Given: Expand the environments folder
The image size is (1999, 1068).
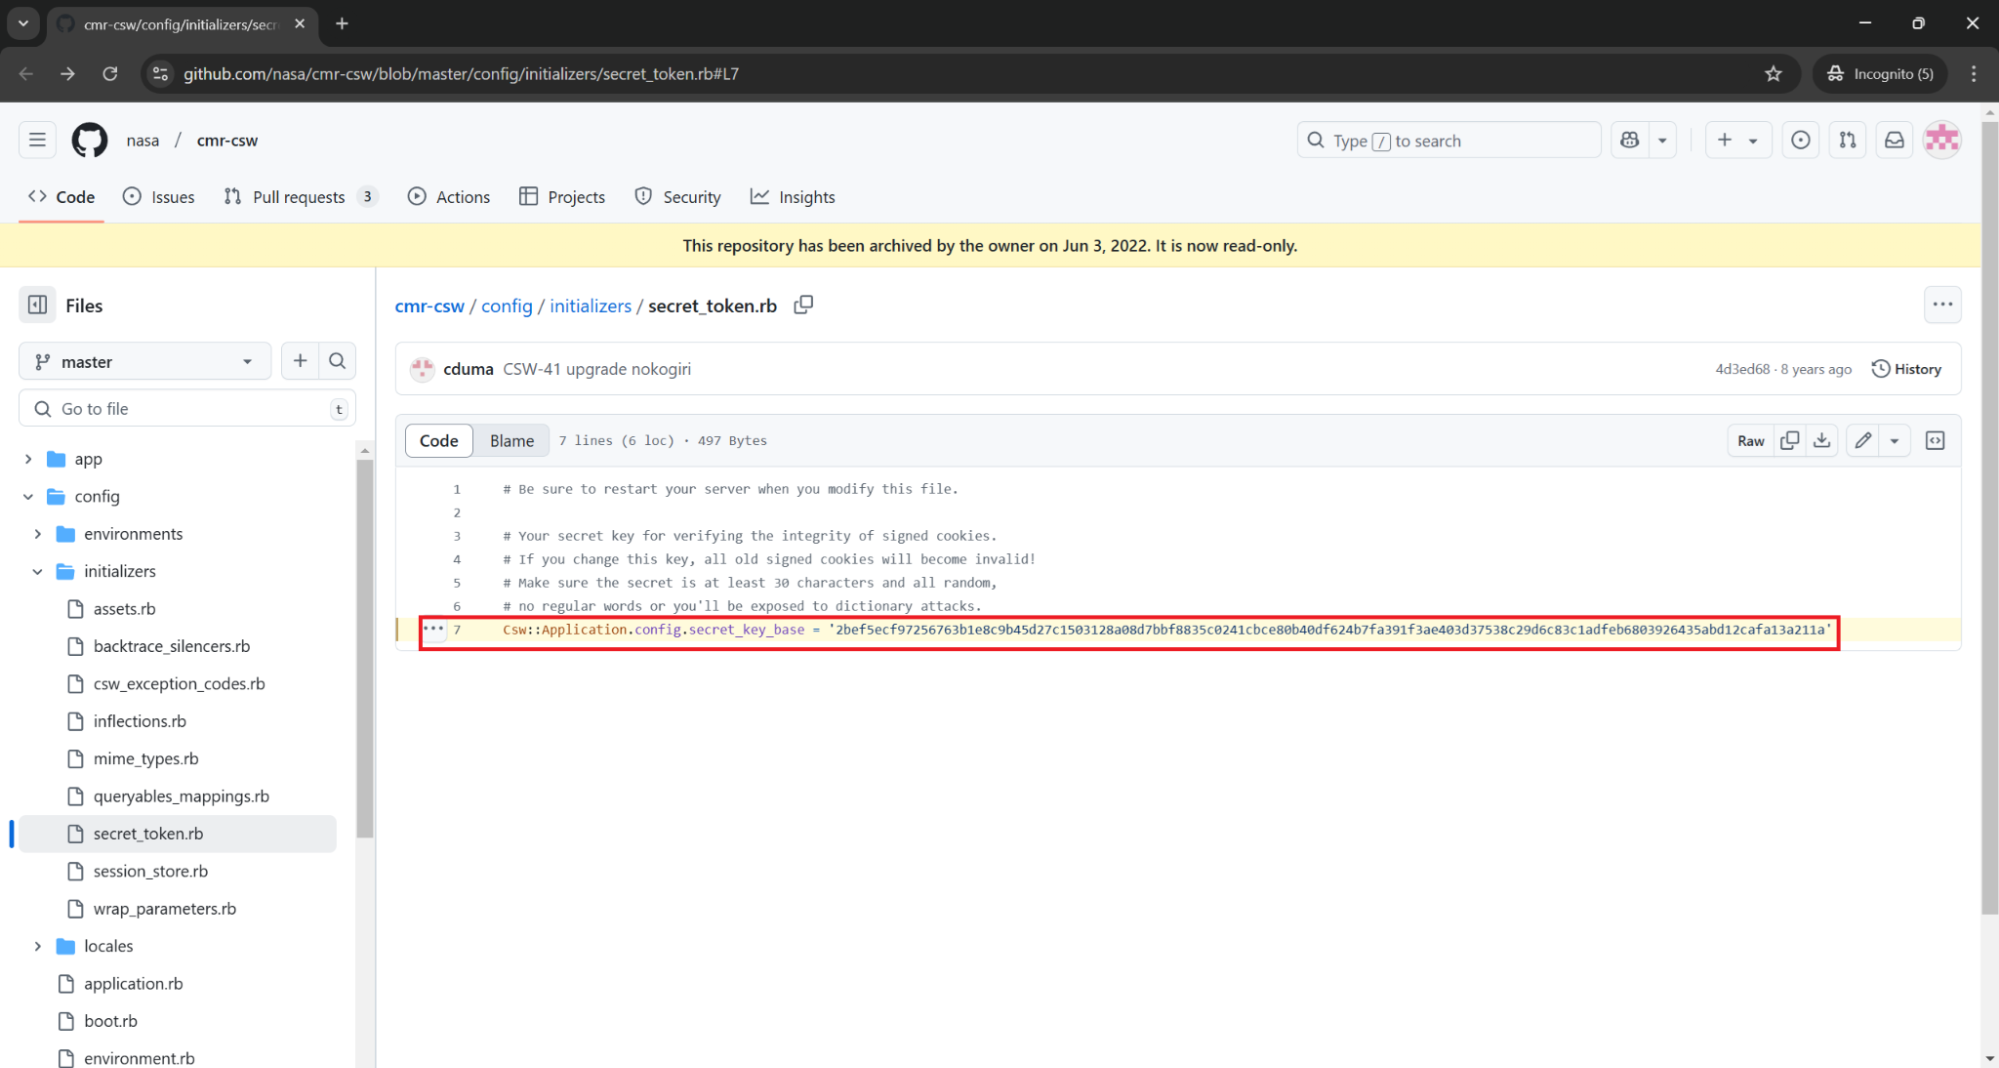Looking at the screenshot, I should coord(38,534).
